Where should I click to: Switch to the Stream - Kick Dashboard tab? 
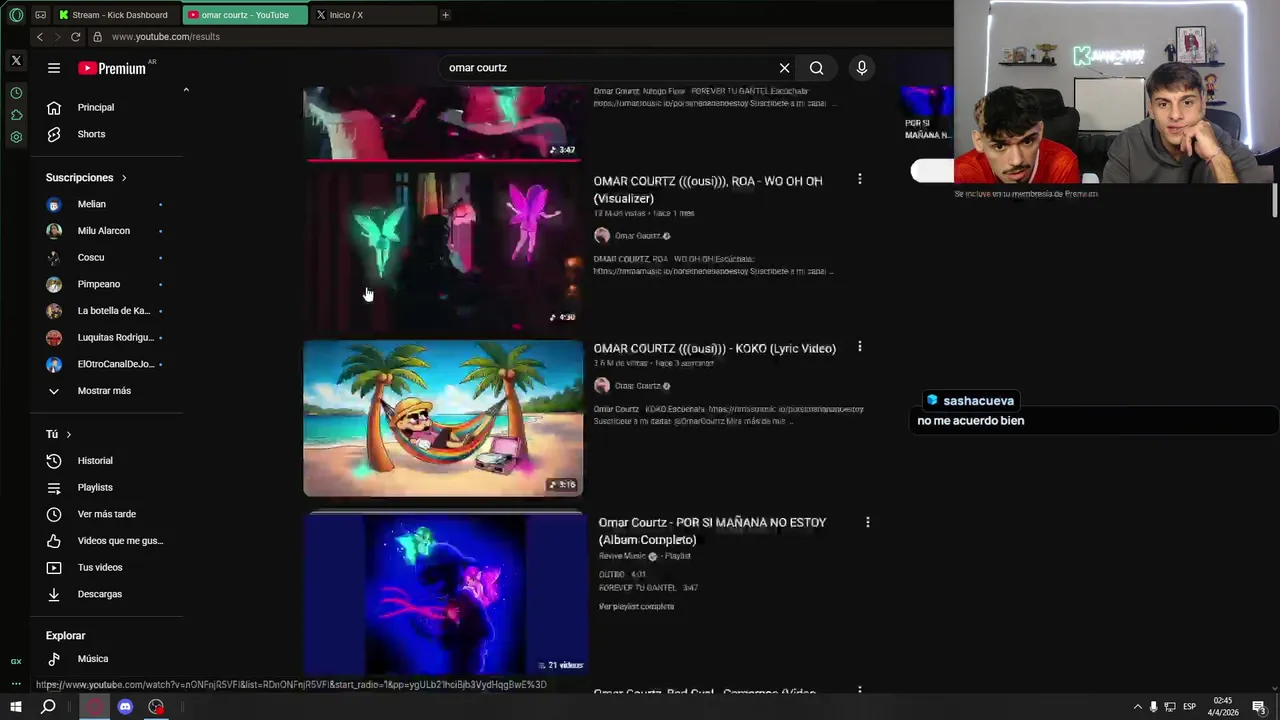(118, 15)
